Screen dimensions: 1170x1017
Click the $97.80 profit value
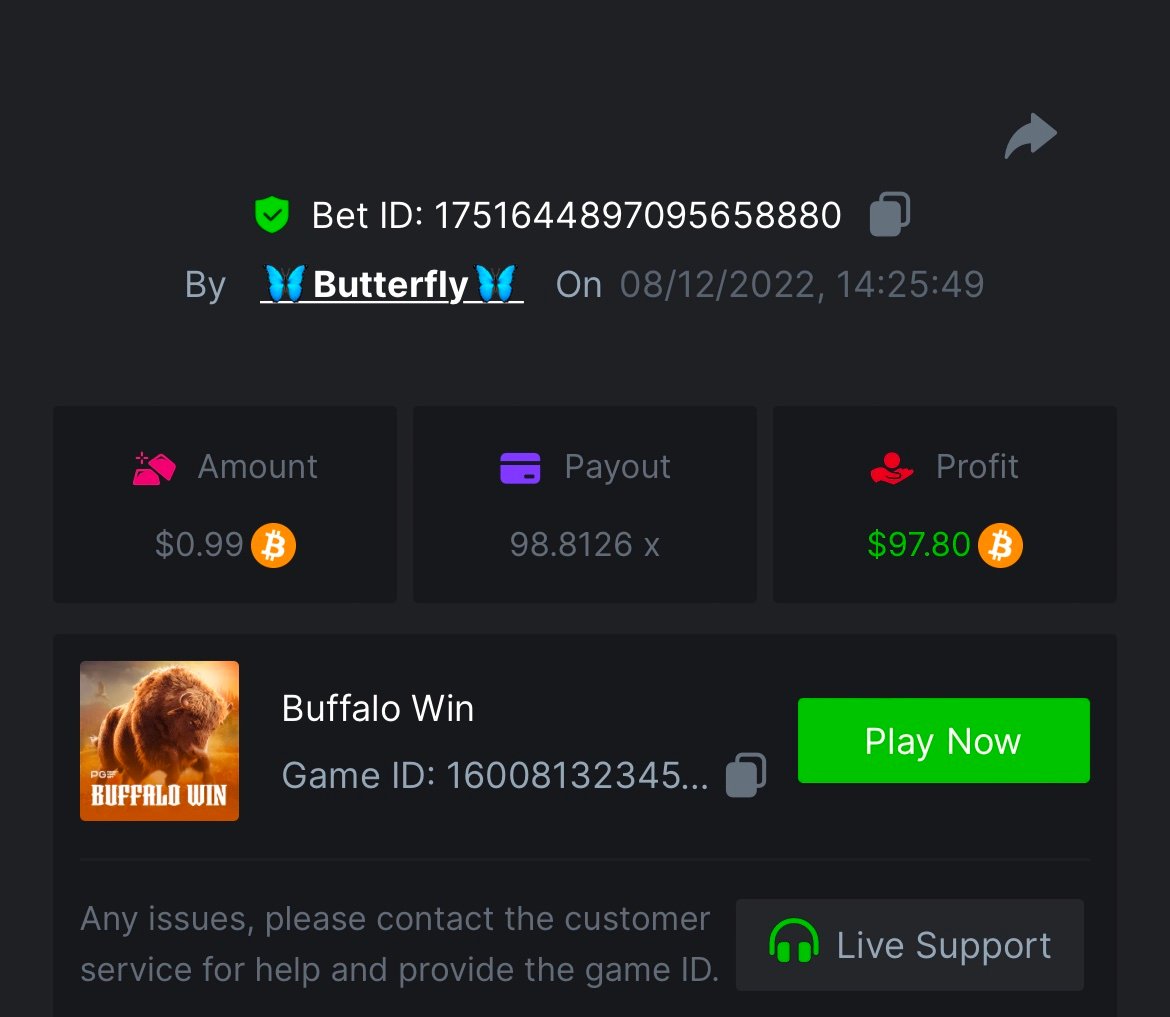click(919, 544)
